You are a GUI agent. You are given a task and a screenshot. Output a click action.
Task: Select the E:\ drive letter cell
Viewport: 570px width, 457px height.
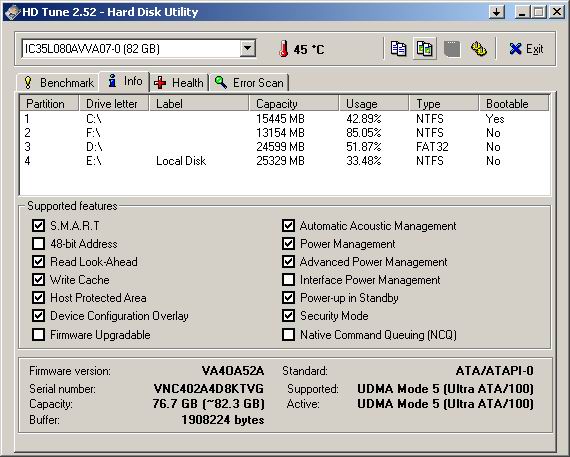pos(93,161)
